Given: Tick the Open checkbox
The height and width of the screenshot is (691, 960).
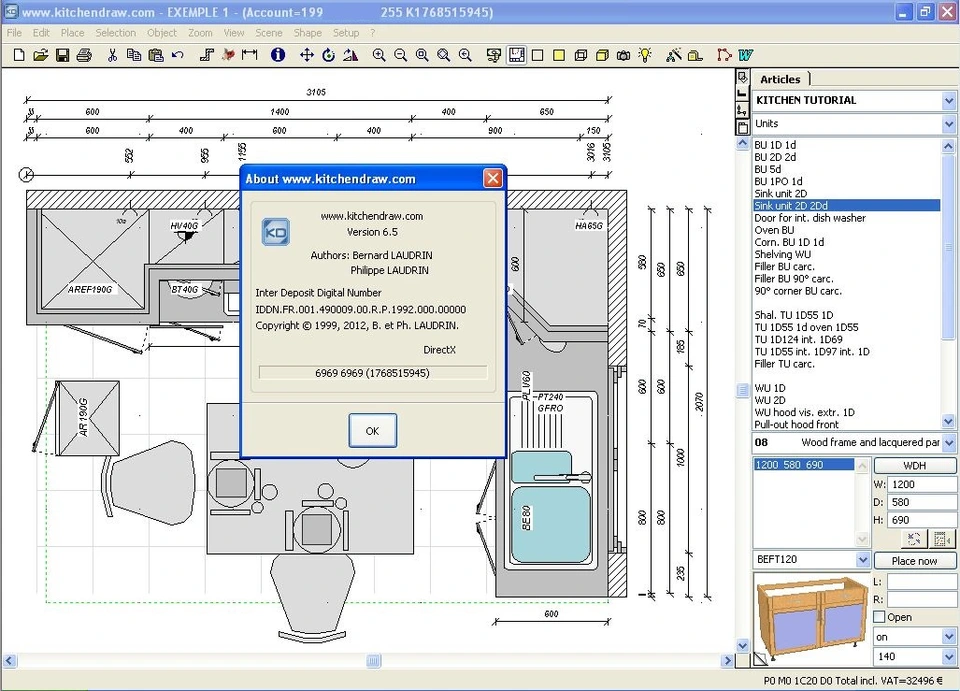Looking at the screenshot, I should [x=879, y=617].
